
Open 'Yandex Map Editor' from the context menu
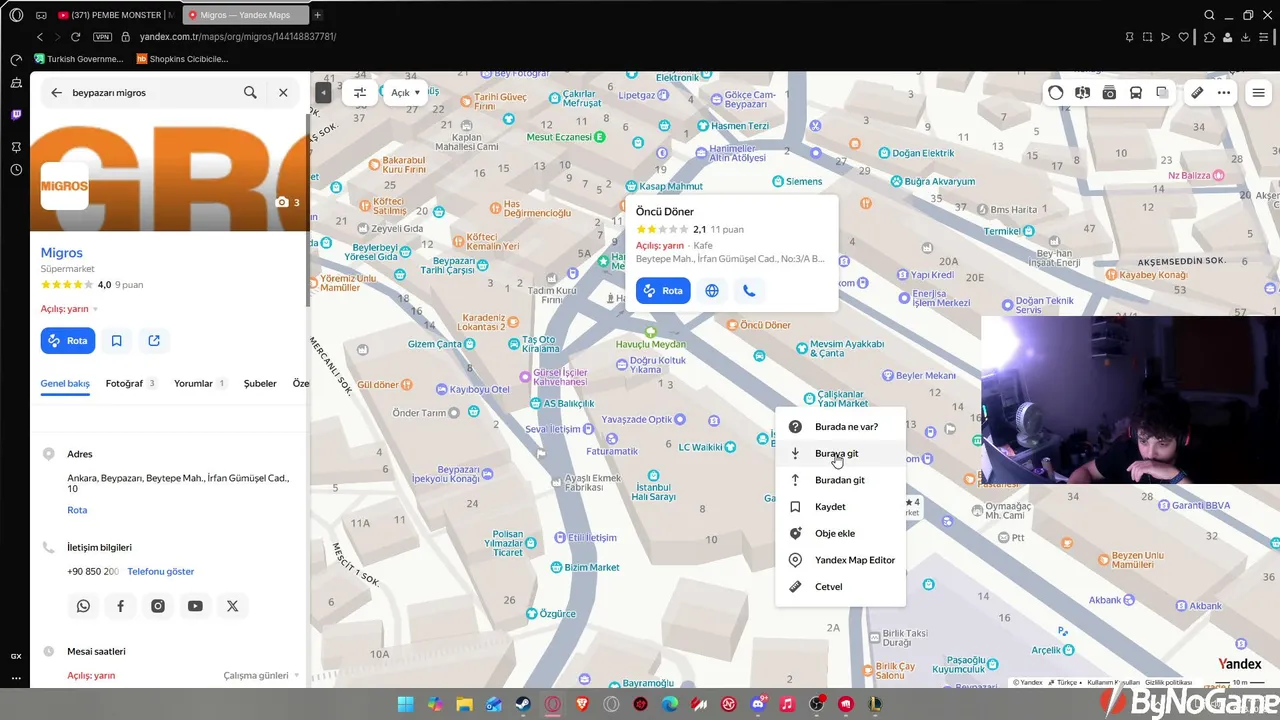pyautogui.click(x=840, y=560)
